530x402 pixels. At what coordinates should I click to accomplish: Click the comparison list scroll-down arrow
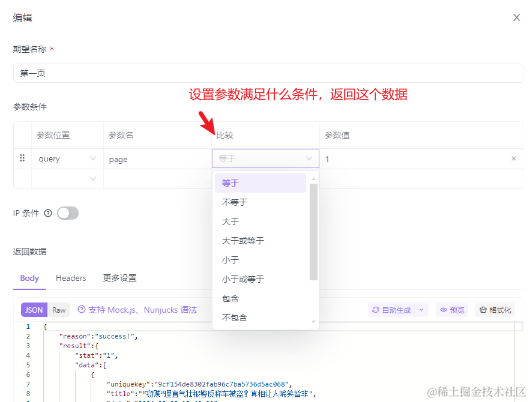coord(313,322)
